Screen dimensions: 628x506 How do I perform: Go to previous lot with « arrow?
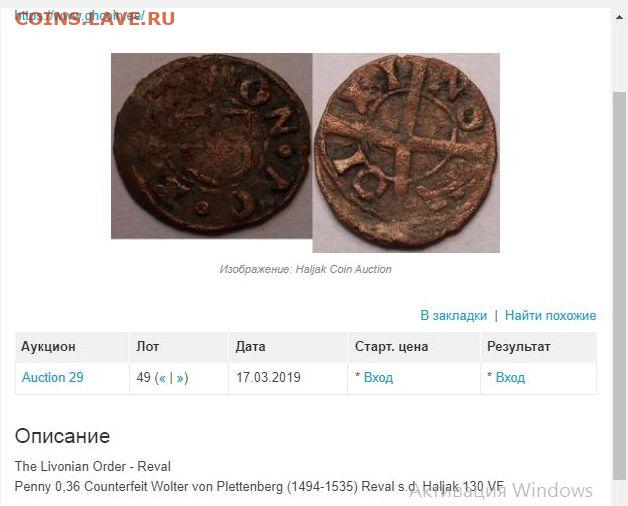point(162,378)
